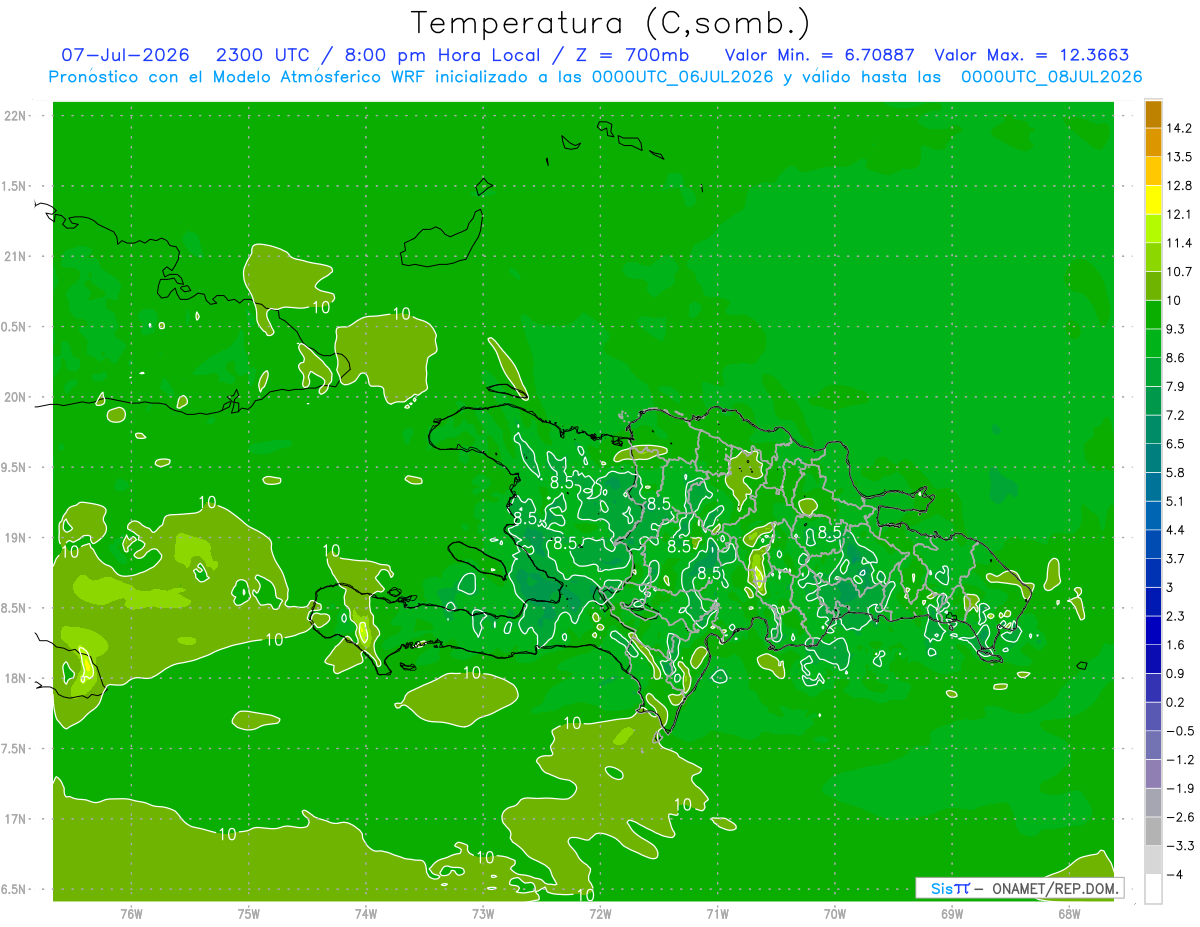Click the colorbar tick value "-3.3"
This screenshot has width=1200, height=927.
[x=1180, y=846]
